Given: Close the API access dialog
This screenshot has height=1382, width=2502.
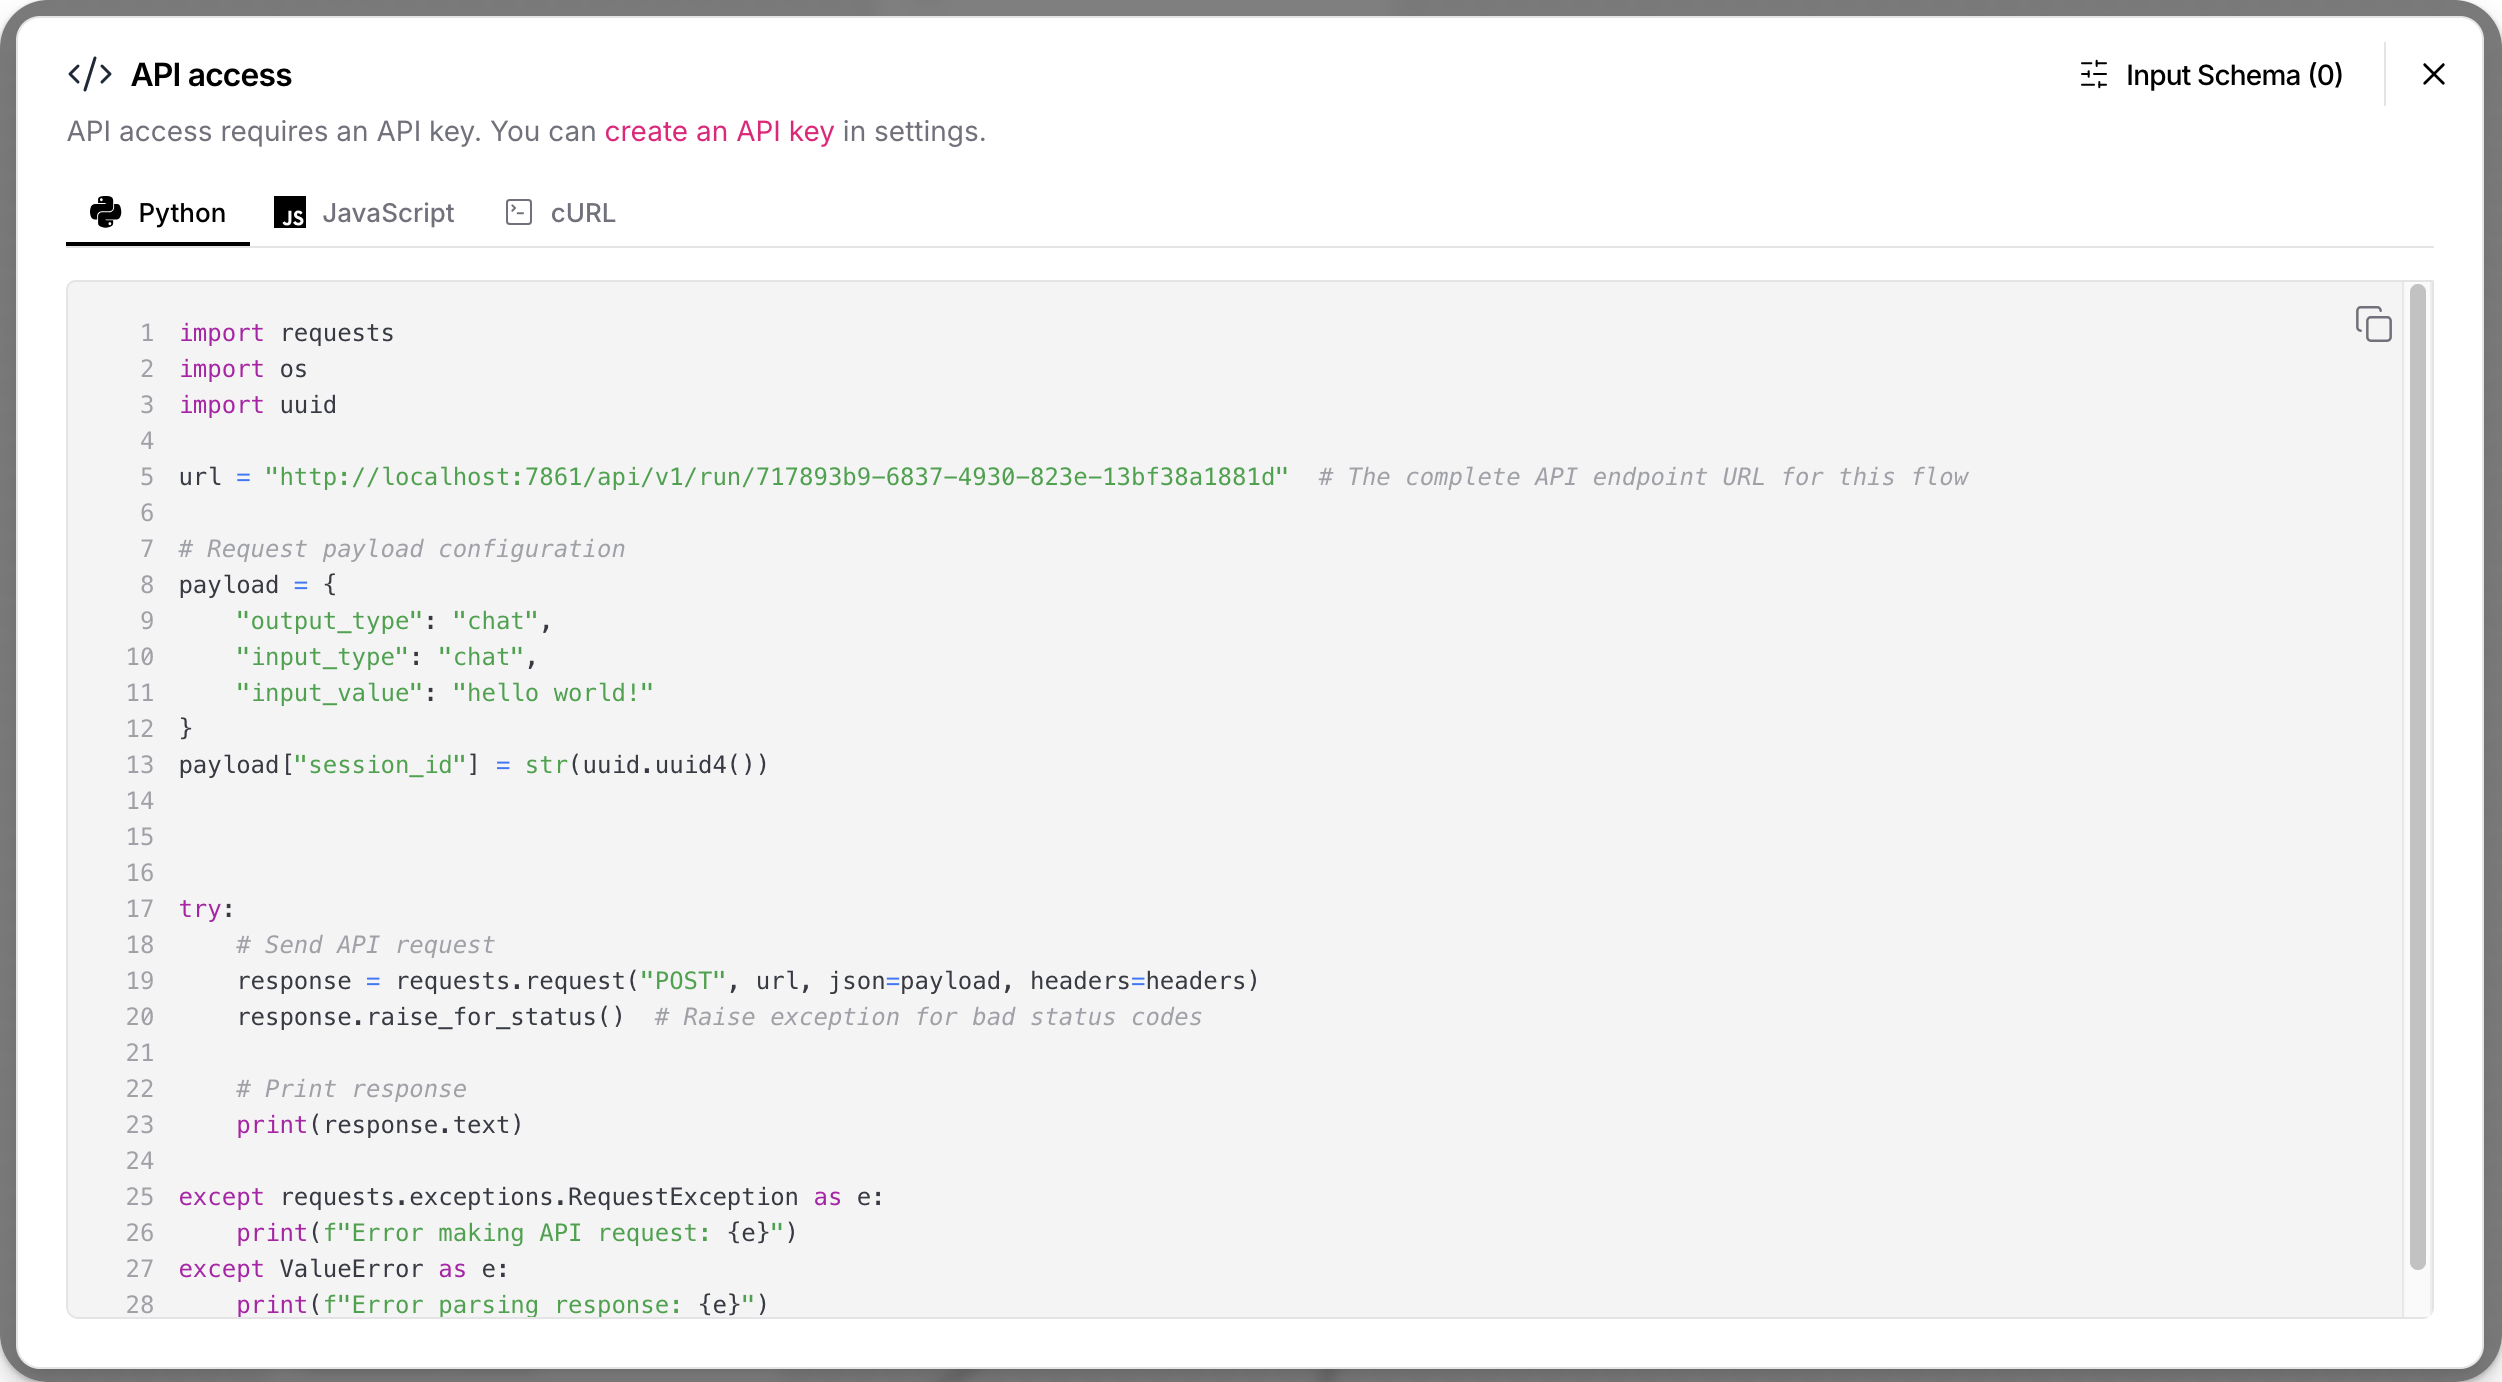Looking at the screenshot, I should [2433, 74].
